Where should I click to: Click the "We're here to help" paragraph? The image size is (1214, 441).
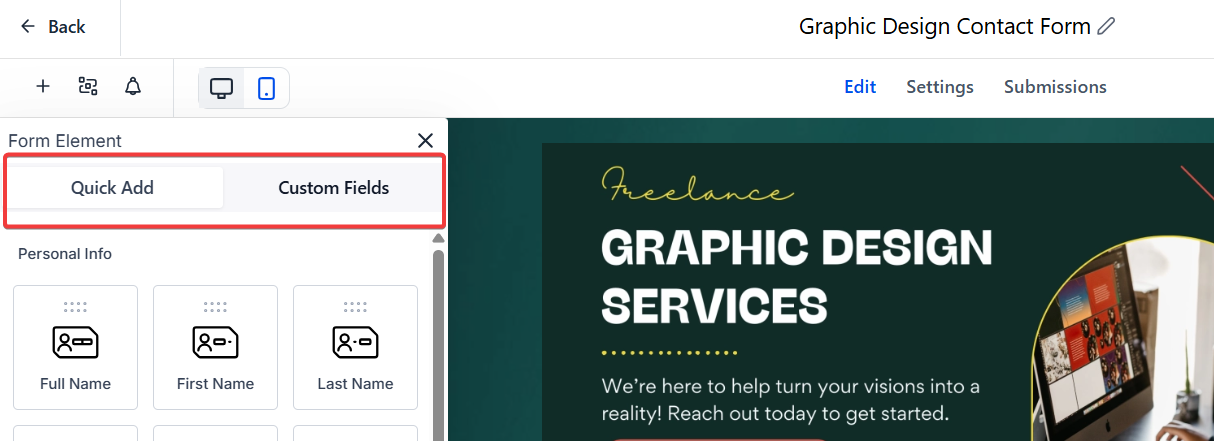pos(791,399)
